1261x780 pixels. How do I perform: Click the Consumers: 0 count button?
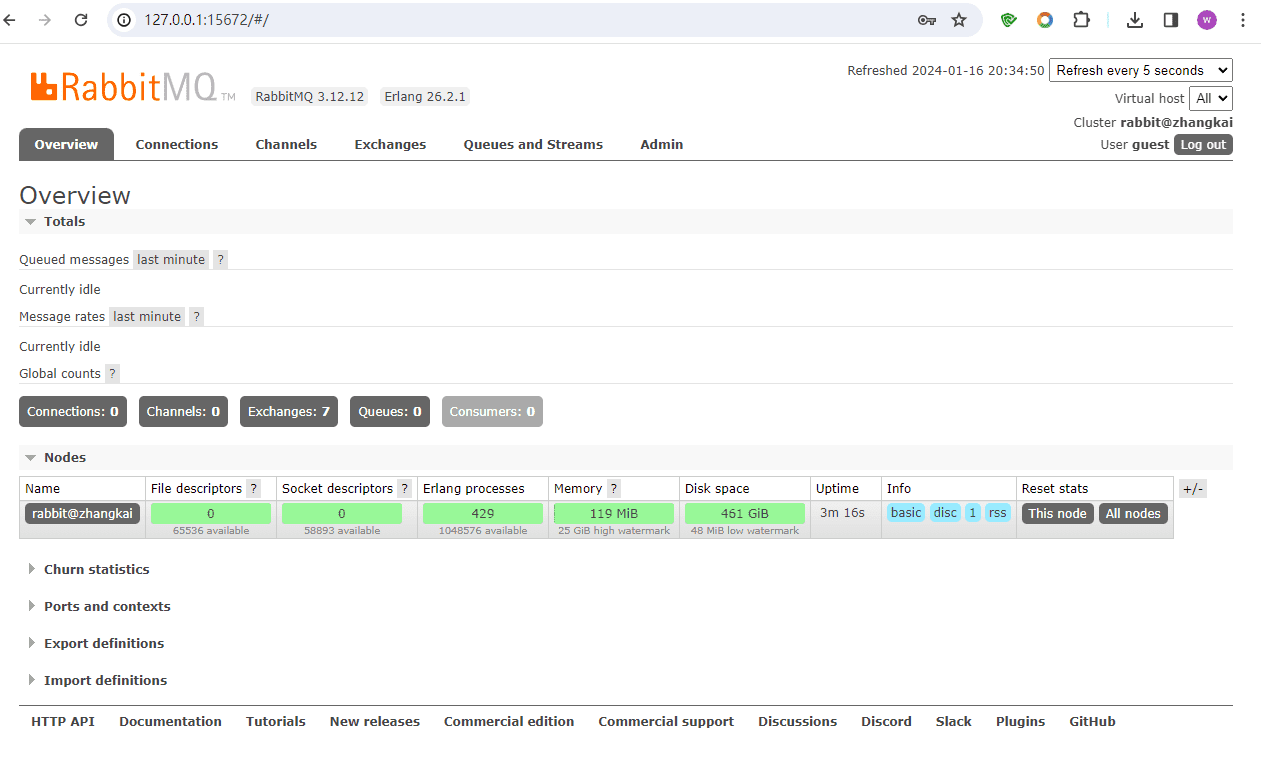[x=492, y=411]
